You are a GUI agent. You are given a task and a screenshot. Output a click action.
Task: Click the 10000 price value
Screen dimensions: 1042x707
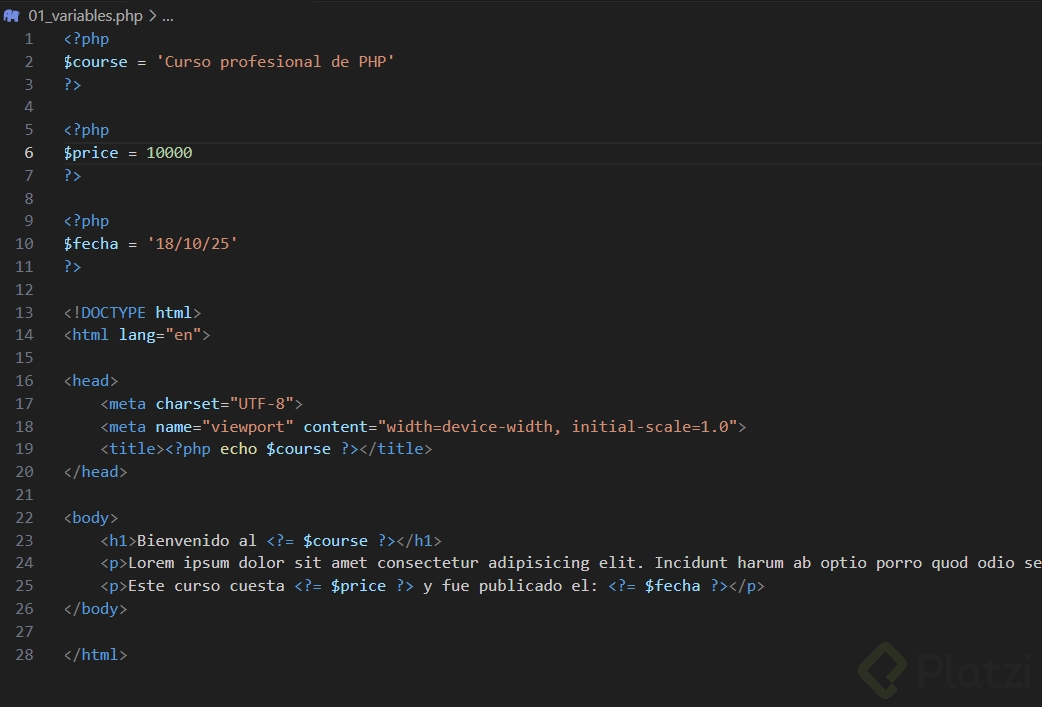169,153
